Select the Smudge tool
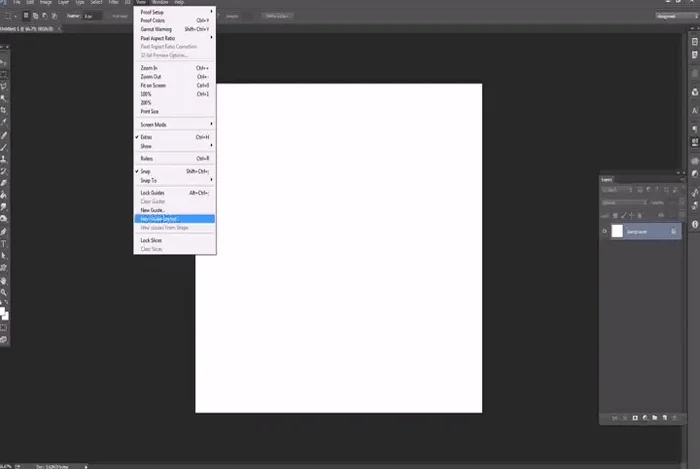 [4, 207]
